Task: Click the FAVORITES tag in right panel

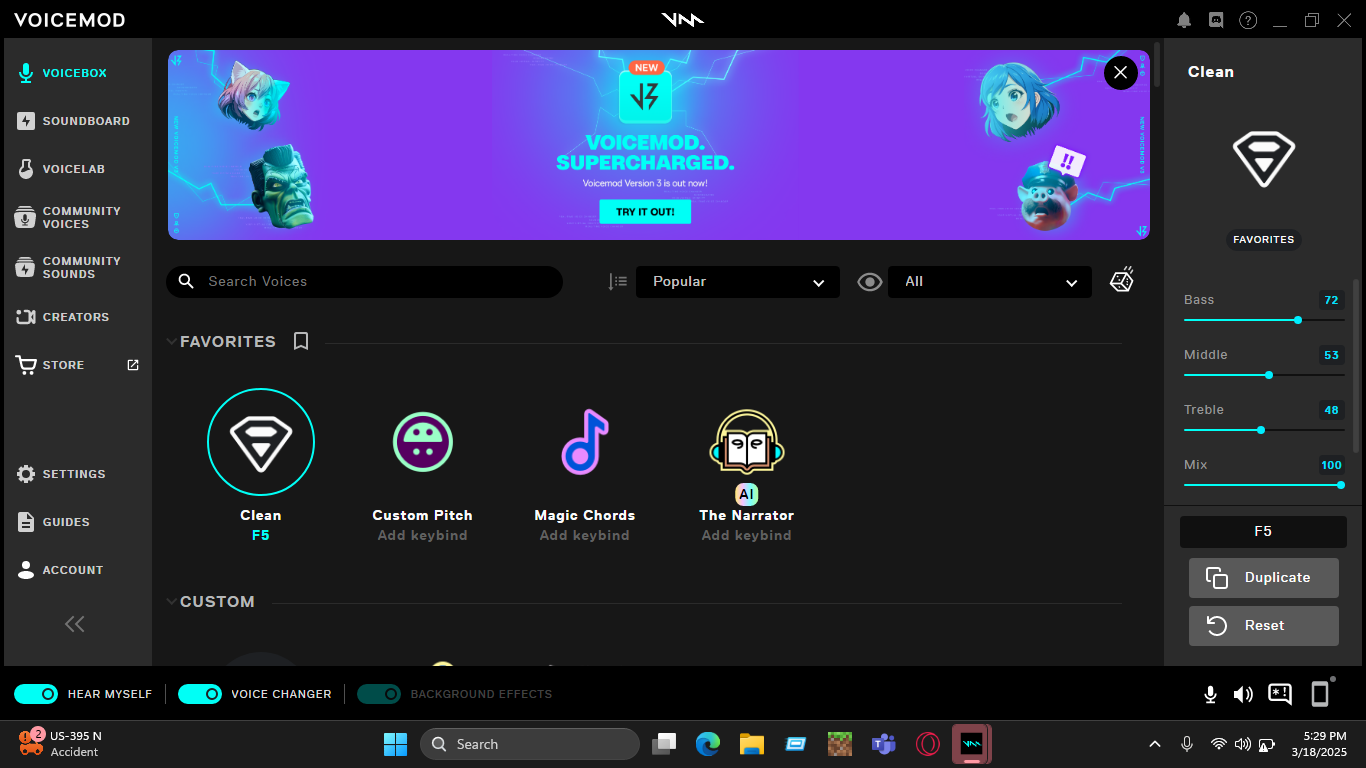Action: (x=1264, y=240)
